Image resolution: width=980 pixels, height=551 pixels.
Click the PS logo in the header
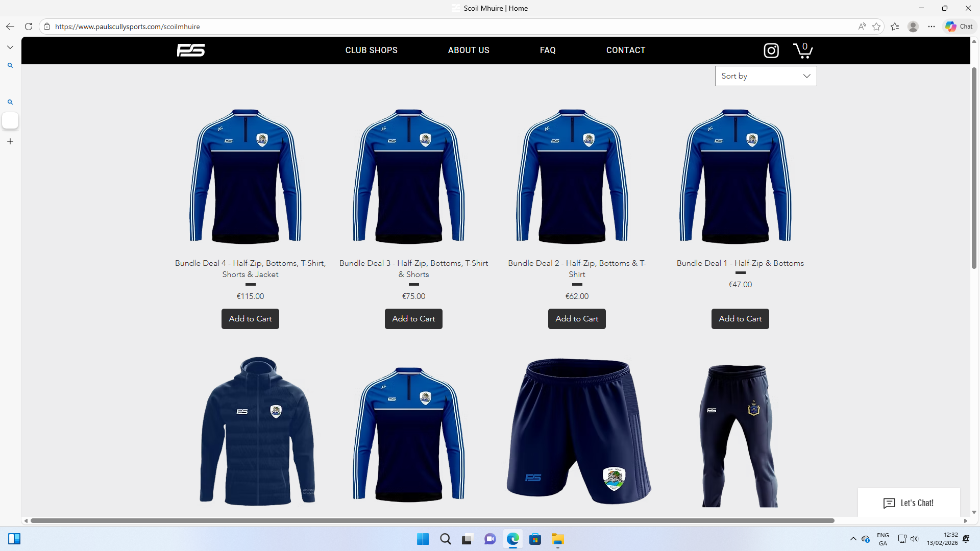click(191, 50)
